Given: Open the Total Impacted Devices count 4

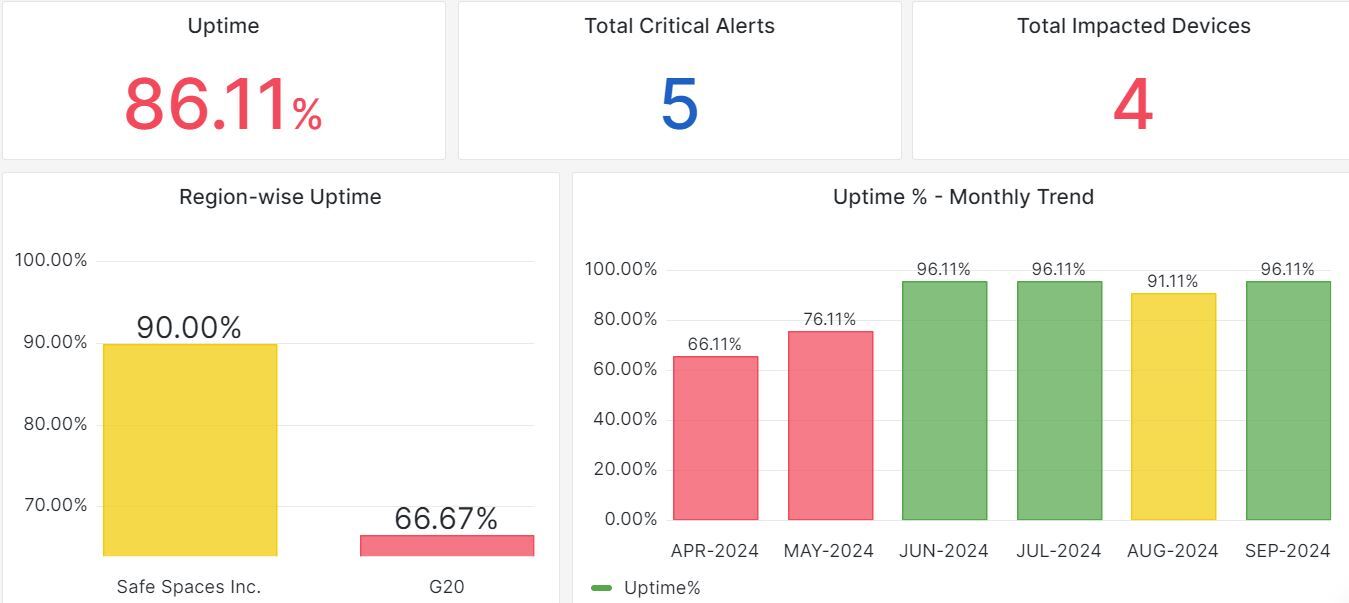Looking at the screenshot, I should tap(1133, 106).
